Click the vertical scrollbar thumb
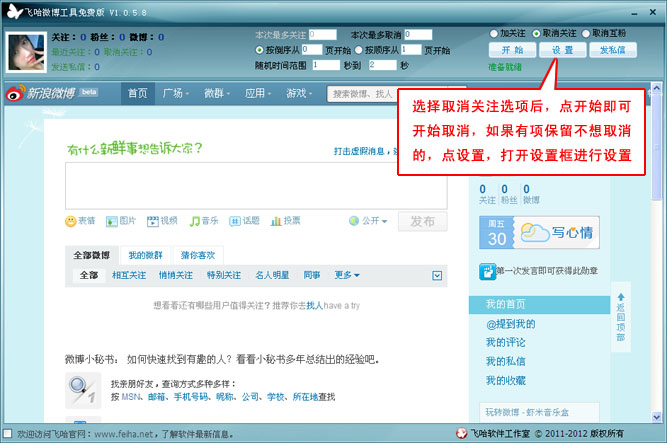This screenshot has width=667, height=443. coord(656,147)
